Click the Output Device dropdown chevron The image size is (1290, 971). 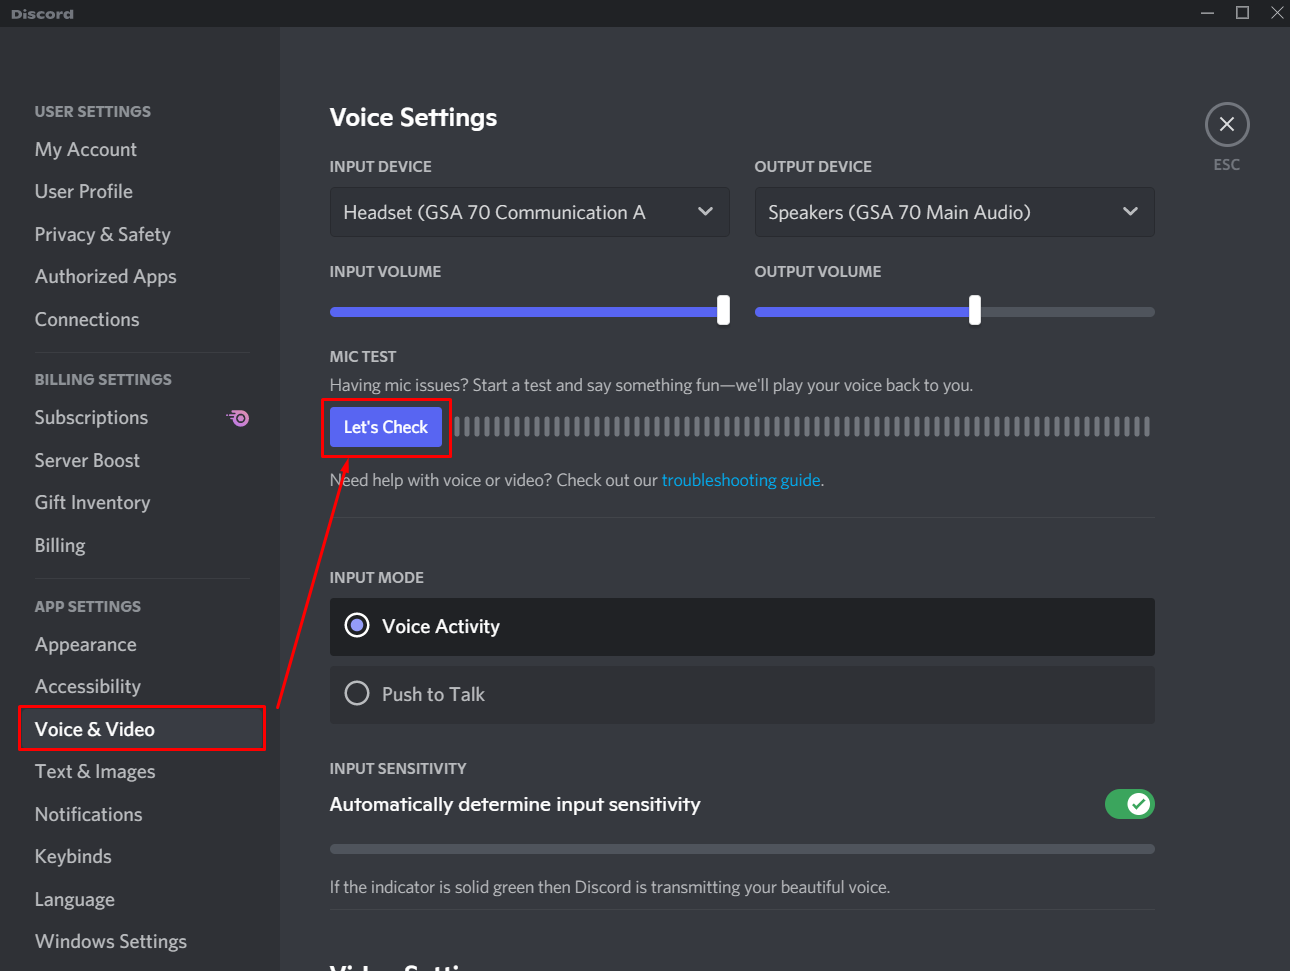point(1130,212)
